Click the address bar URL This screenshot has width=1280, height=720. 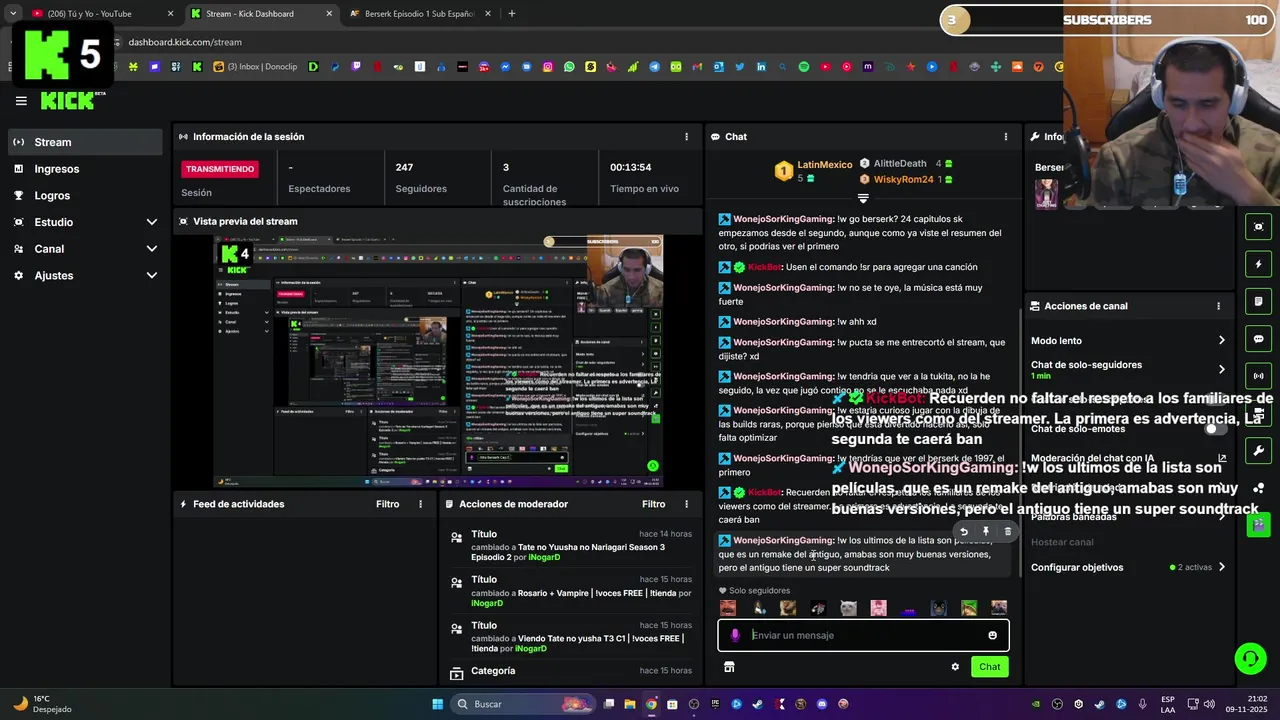(185, 42)
